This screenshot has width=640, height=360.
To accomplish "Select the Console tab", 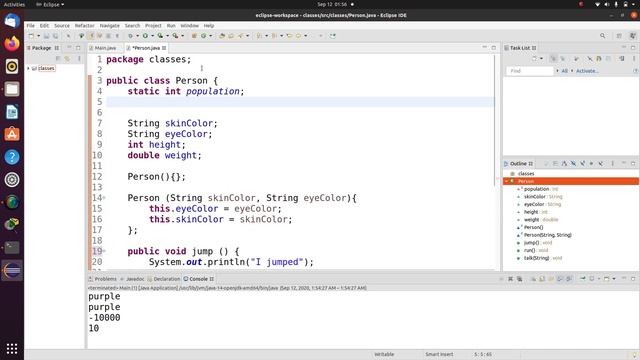I will coord(198,279).
